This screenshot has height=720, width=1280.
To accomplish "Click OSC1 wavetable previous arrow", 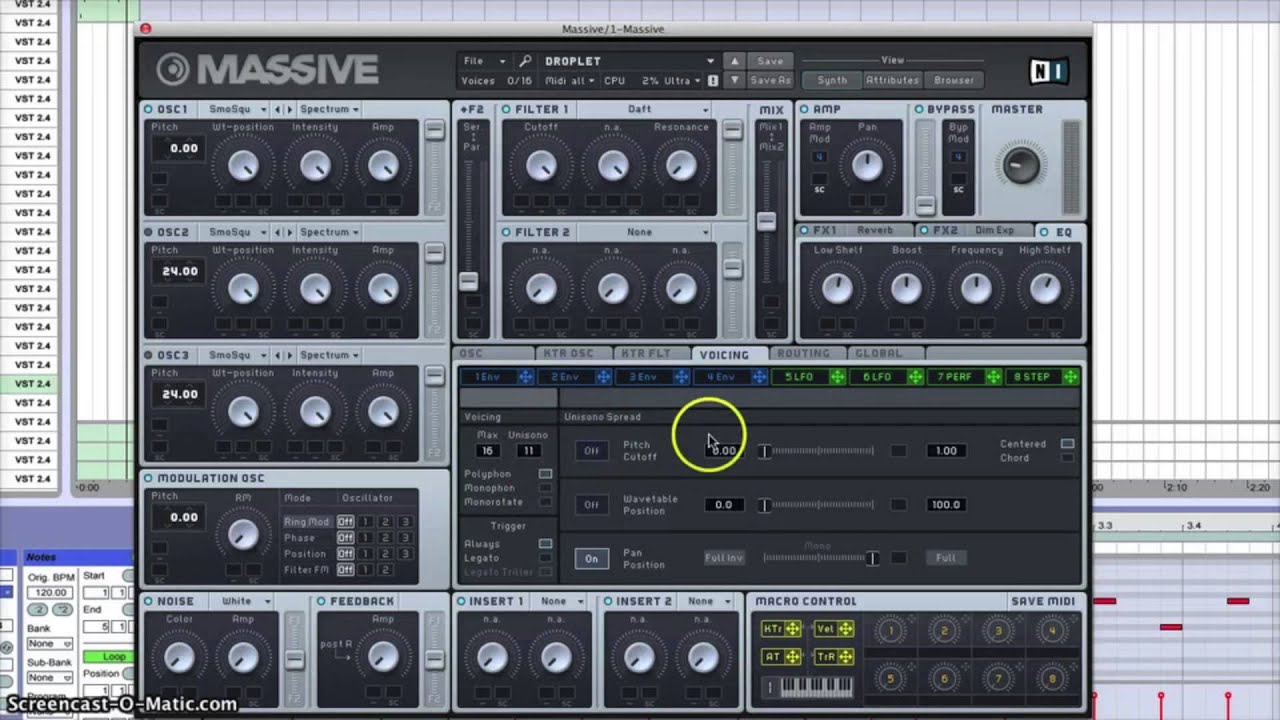I will pos(279,109).
